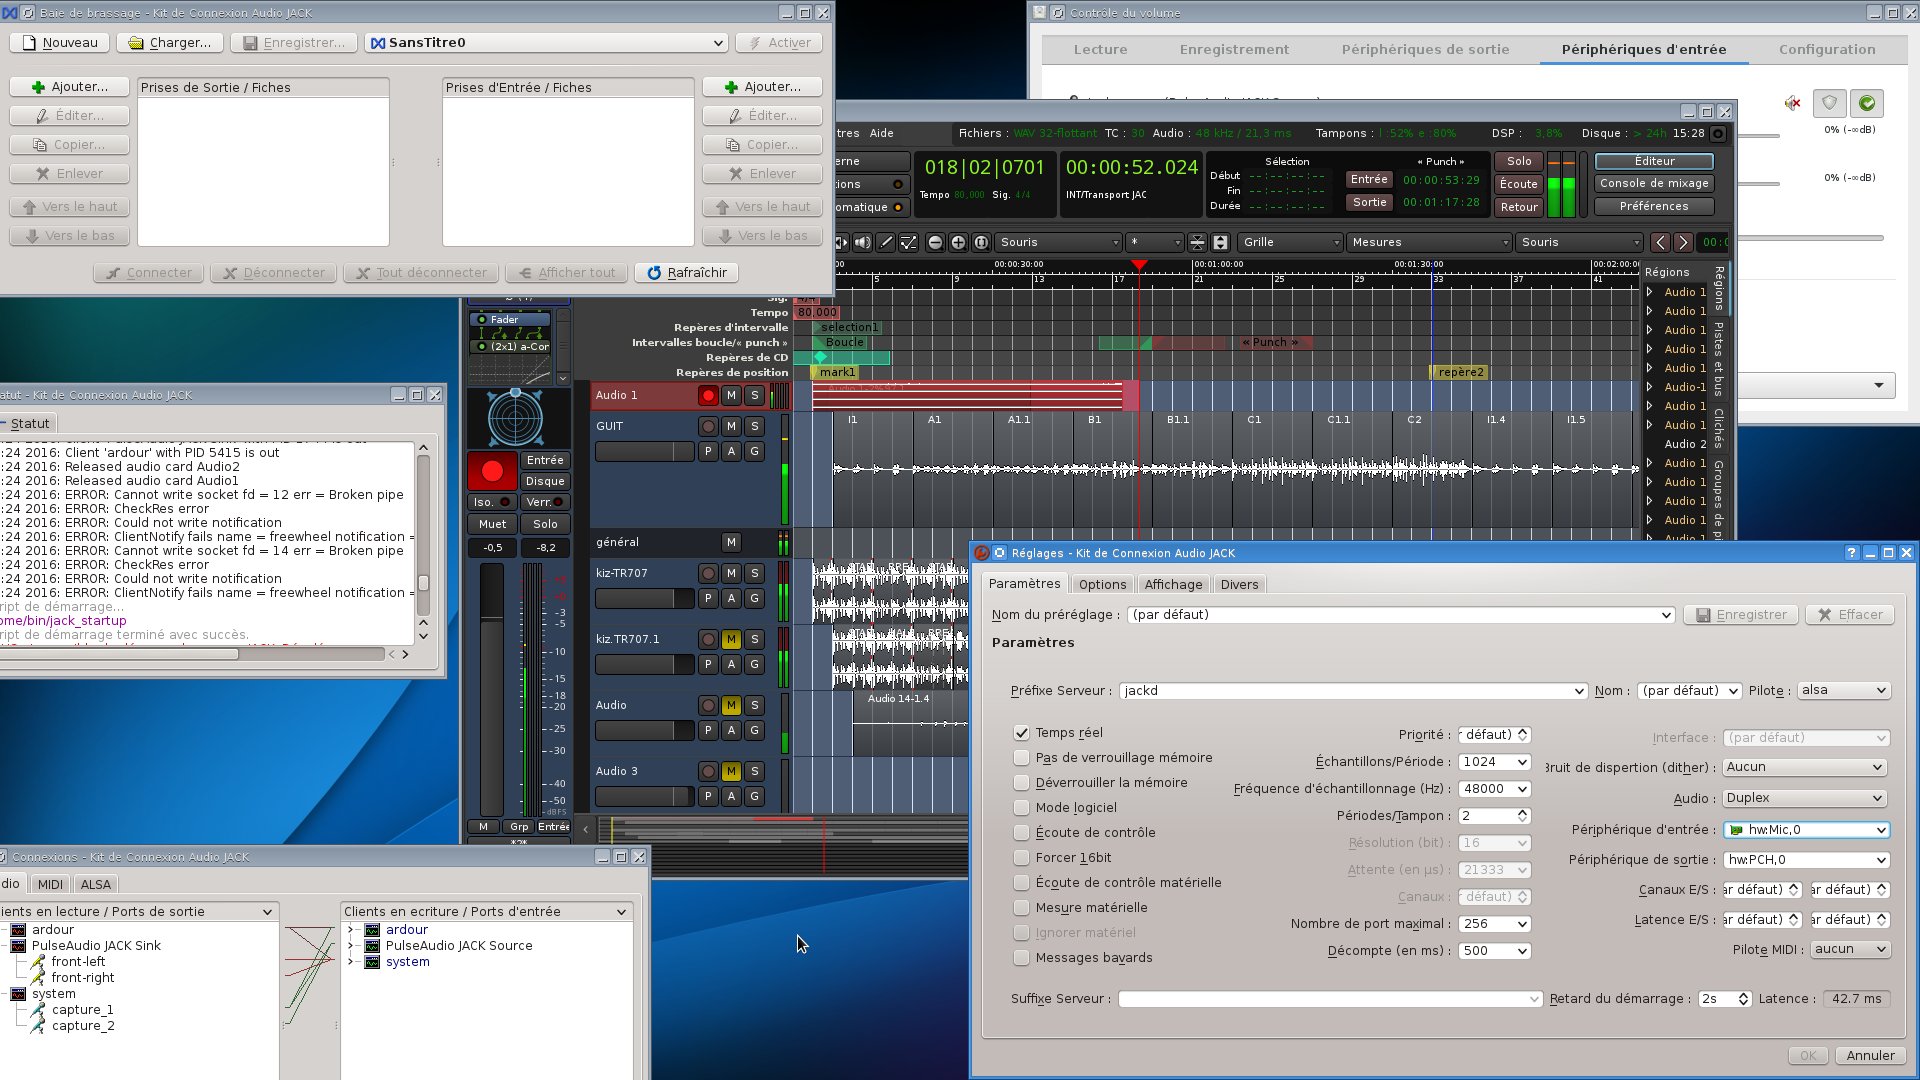This screenshot has height=1080, width=1920.
Task: Switch to the Options tab
Action: tap(1102, 584)
